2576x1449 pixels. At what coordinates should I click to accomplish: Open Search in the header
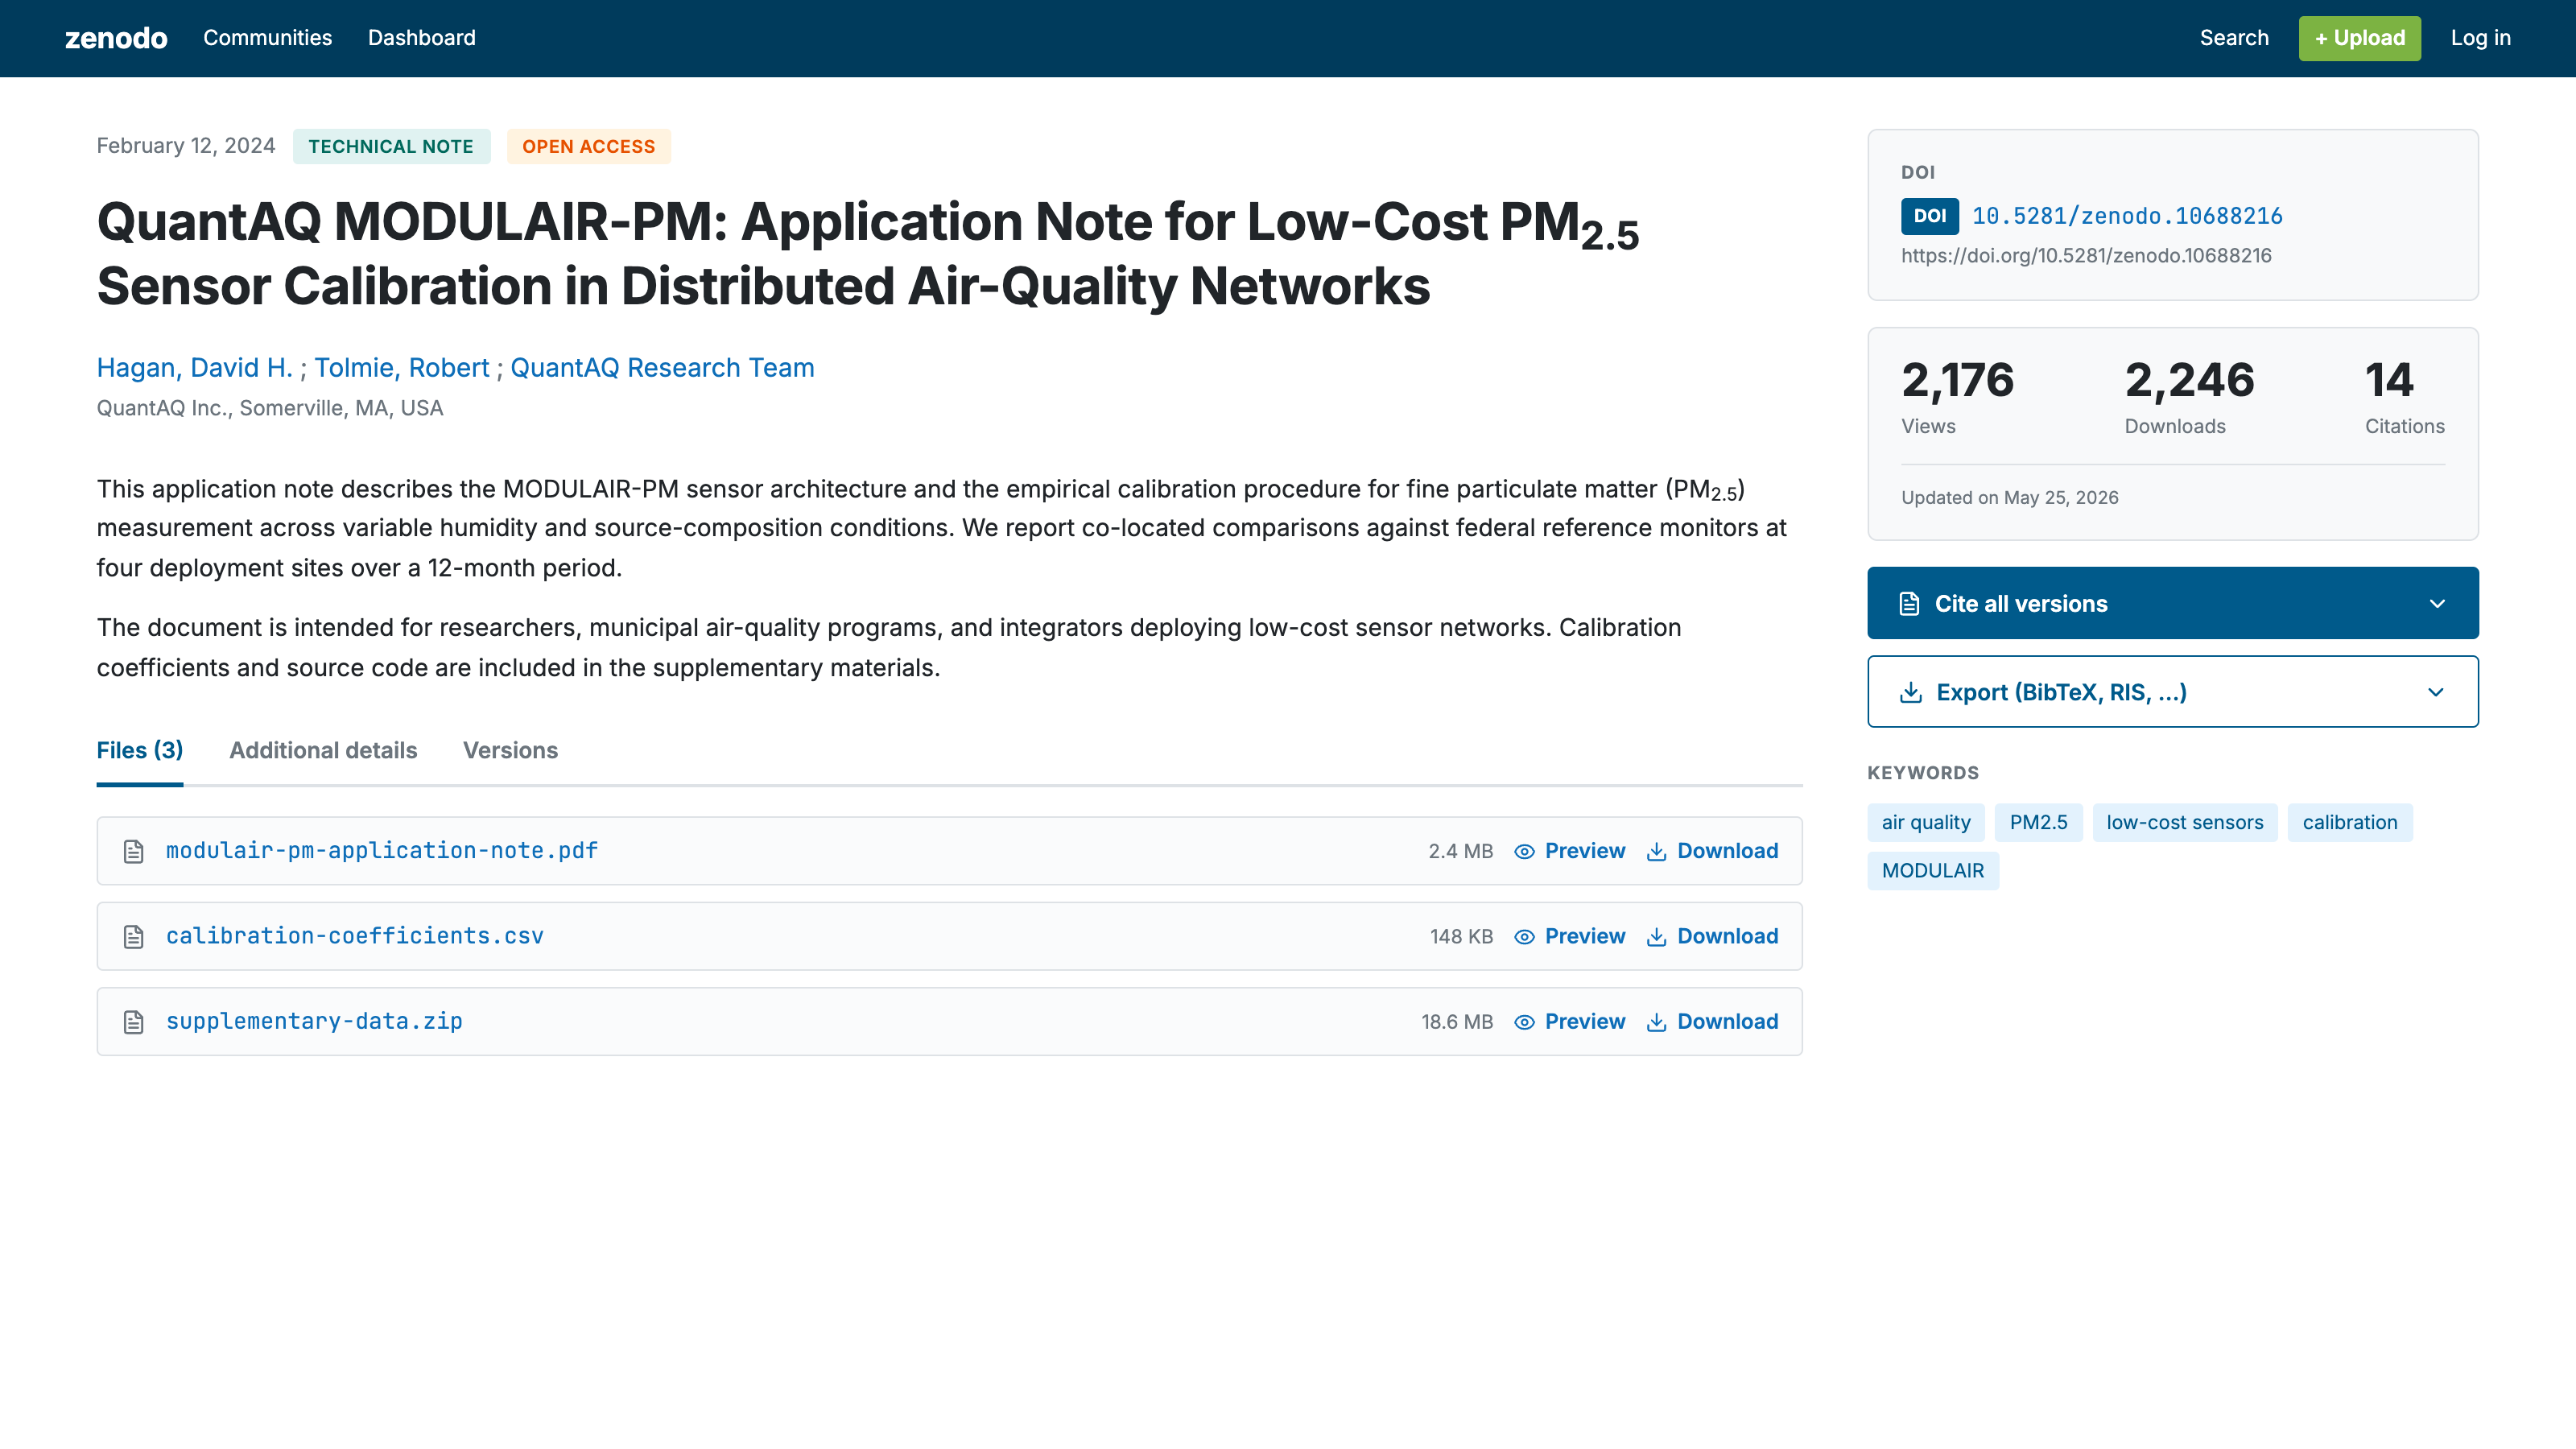(2233, 38)
